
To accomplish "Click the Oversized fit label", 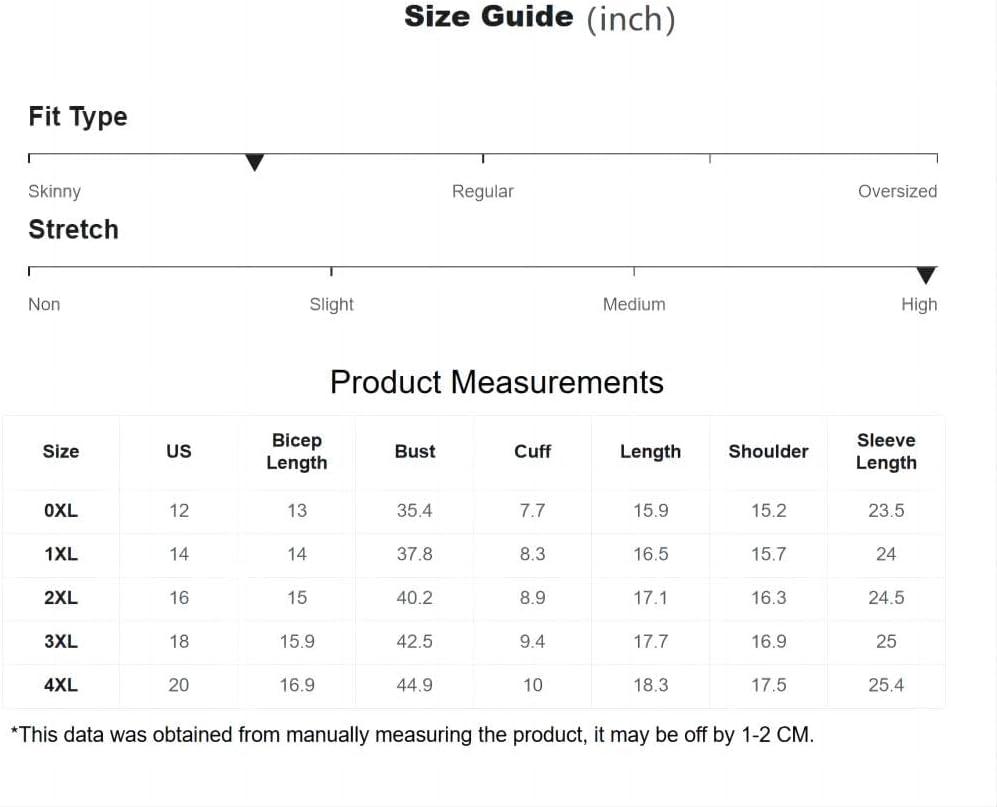I will coord(897,191).
